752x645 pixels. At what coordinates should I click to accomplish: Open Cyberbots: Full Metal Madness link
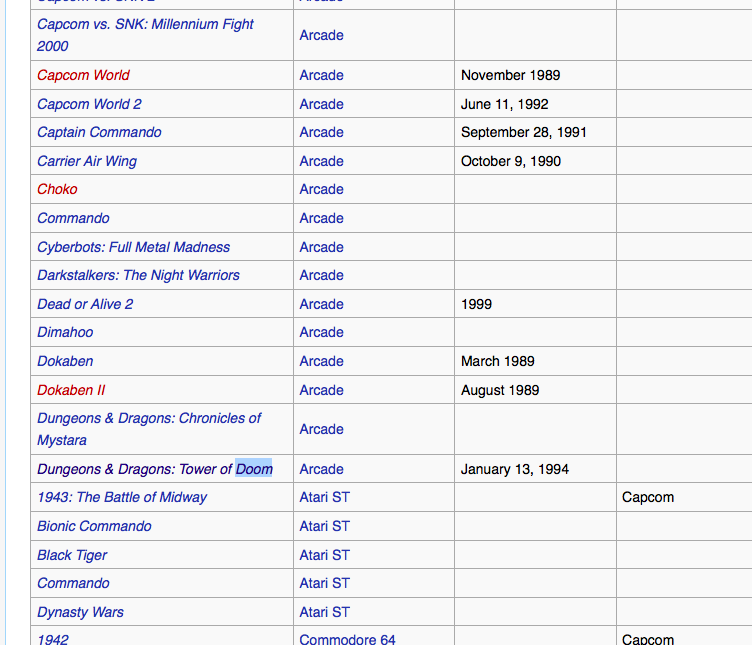(133, 247)
